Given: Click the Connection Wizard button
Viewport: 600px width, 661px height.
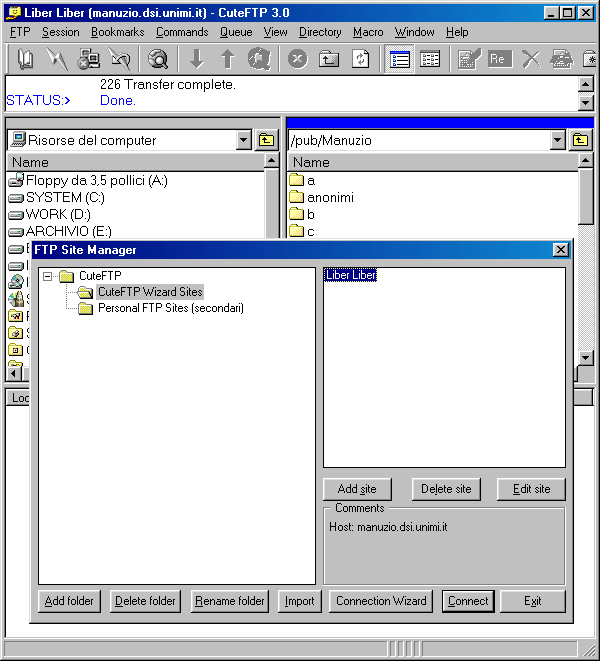Looking at the screenshot, I should pos(382,601).
